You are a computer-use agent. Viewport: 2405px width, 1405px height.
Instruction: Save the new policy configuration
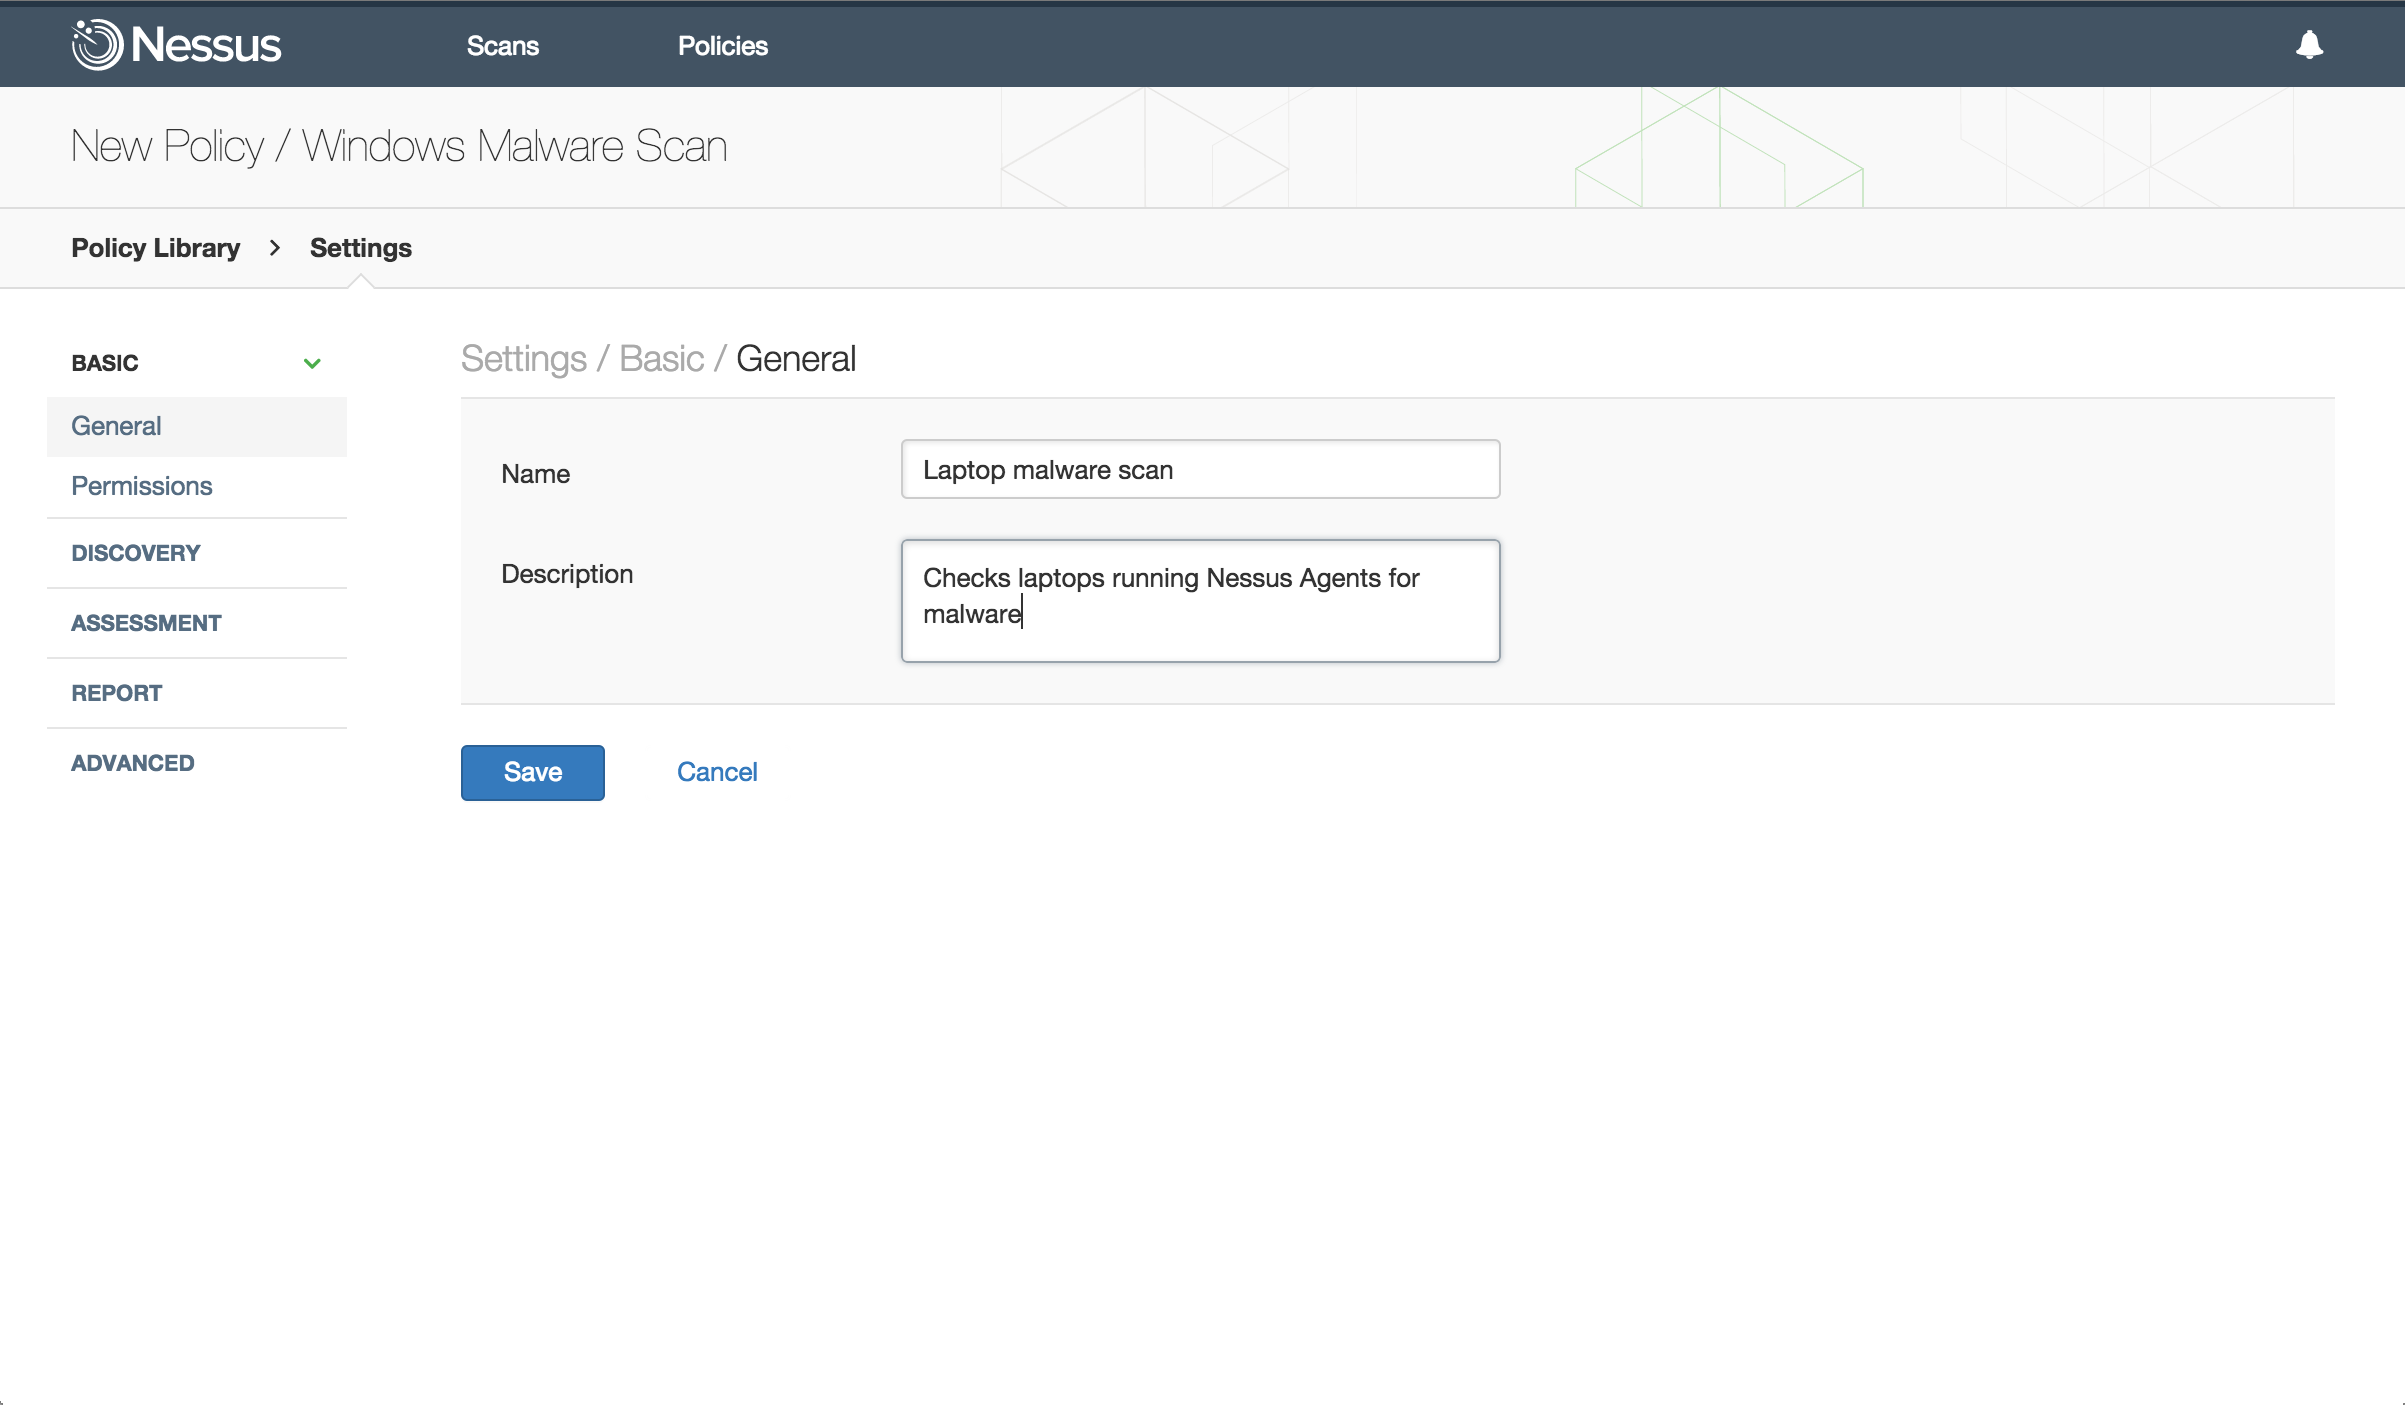click(x=532, y=771)
